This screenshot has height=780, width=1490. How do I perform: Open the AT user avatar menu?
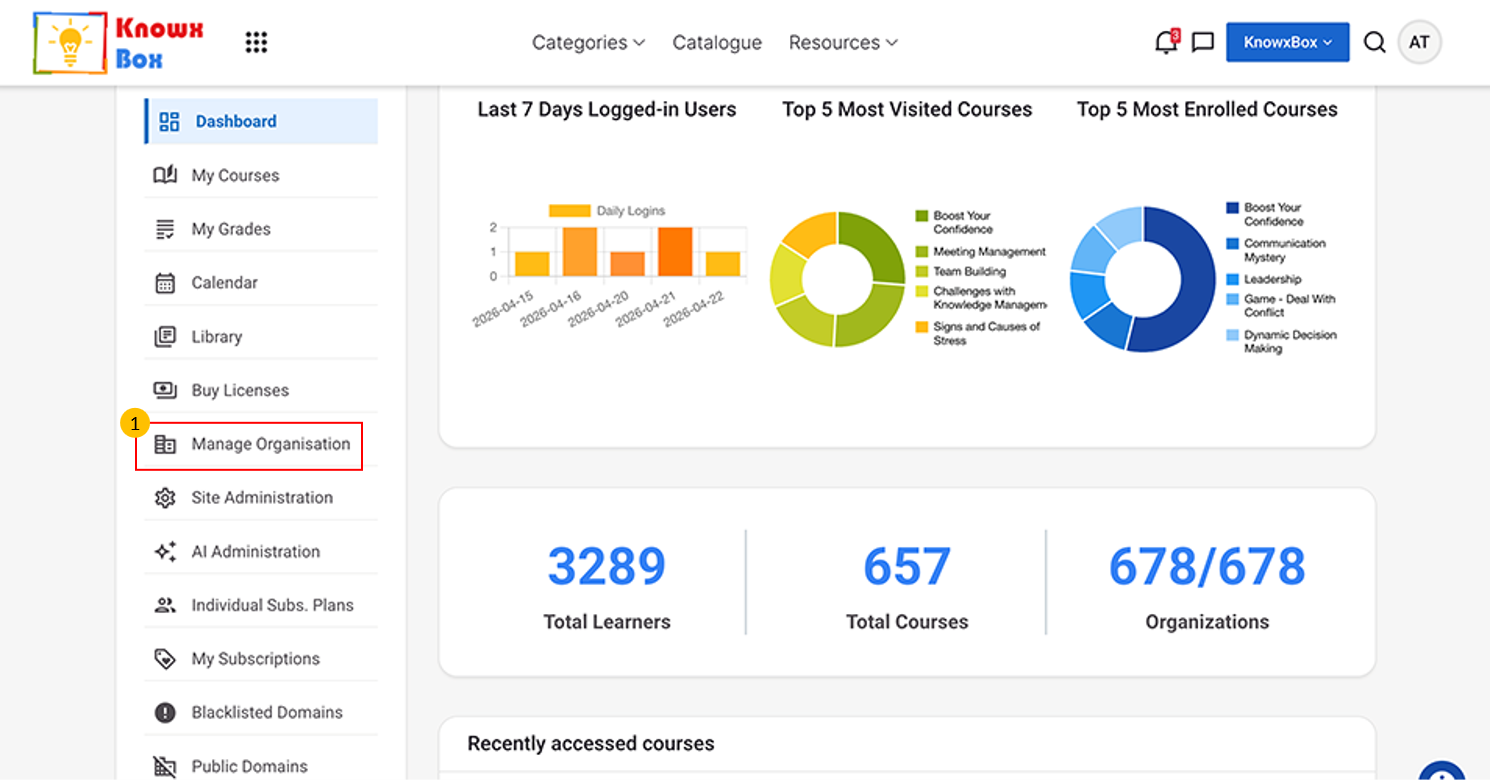coord(1419,42)
